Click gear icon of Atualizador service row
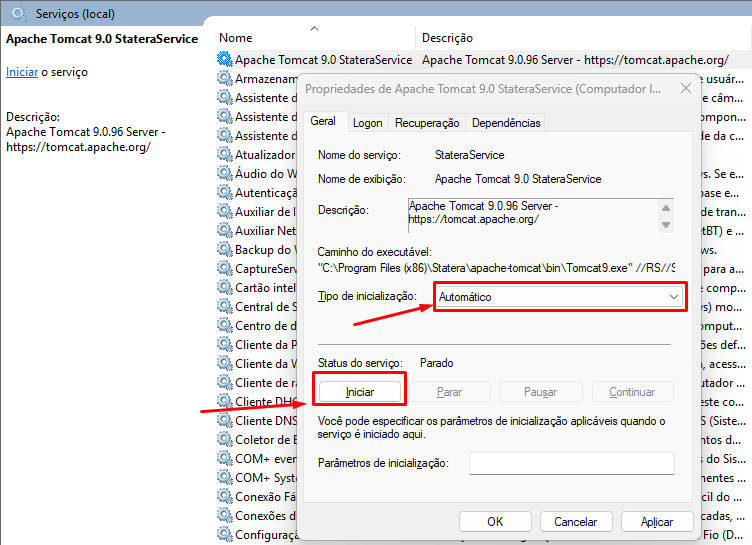752x545 pixels. tap(224, 154)
